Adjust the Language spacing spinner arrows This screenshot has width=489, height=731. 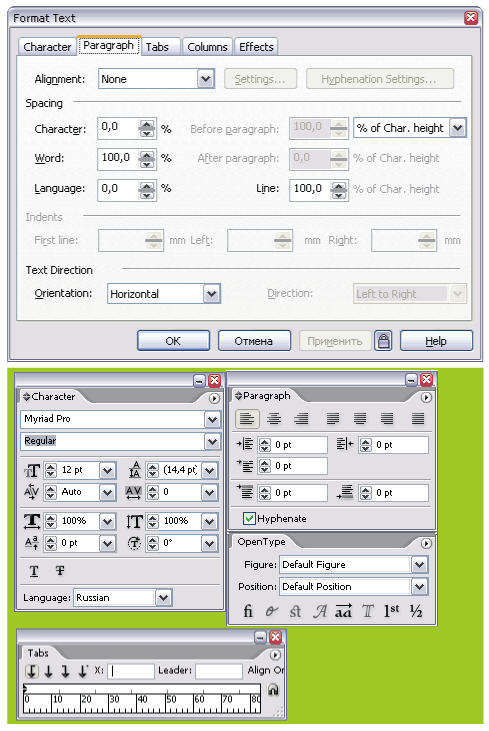click(147, 189)
